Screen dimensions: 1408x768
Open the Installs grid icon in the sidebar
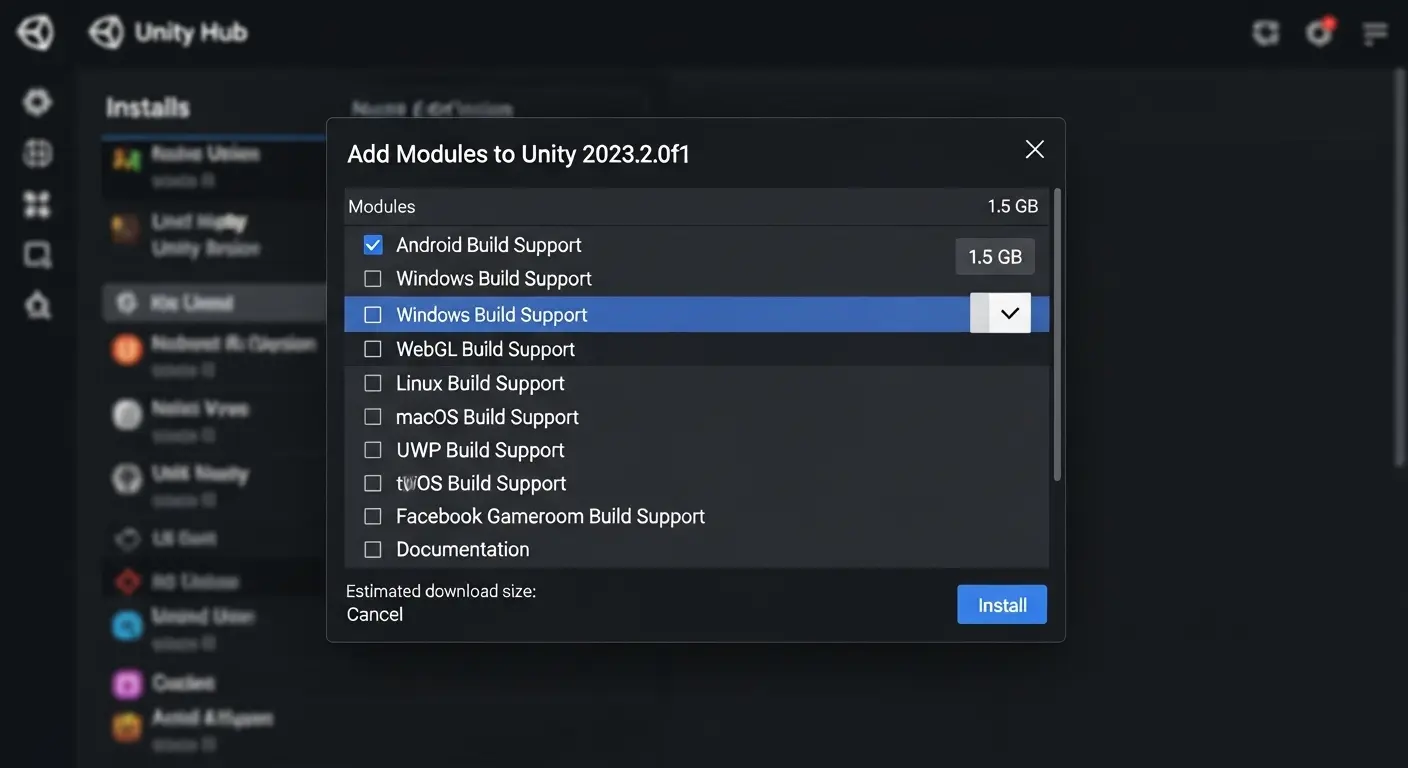pyautogui.click(x=35, y=203)
